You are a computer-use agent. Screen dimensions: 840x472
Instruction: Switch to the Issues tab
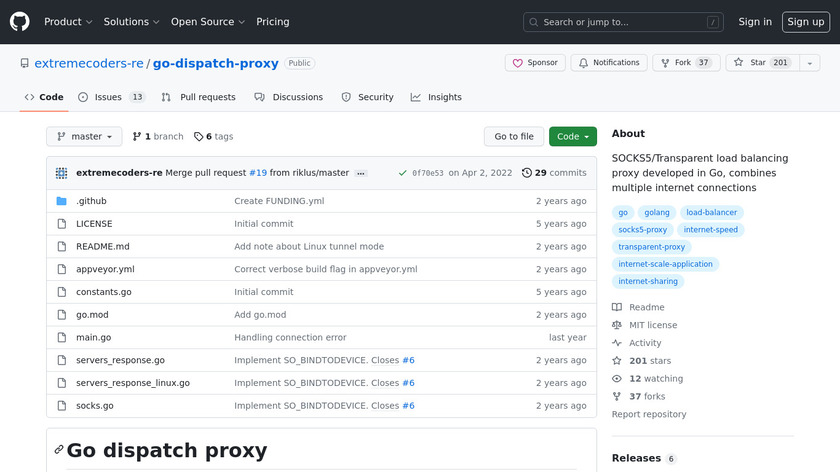coord(111,97)
